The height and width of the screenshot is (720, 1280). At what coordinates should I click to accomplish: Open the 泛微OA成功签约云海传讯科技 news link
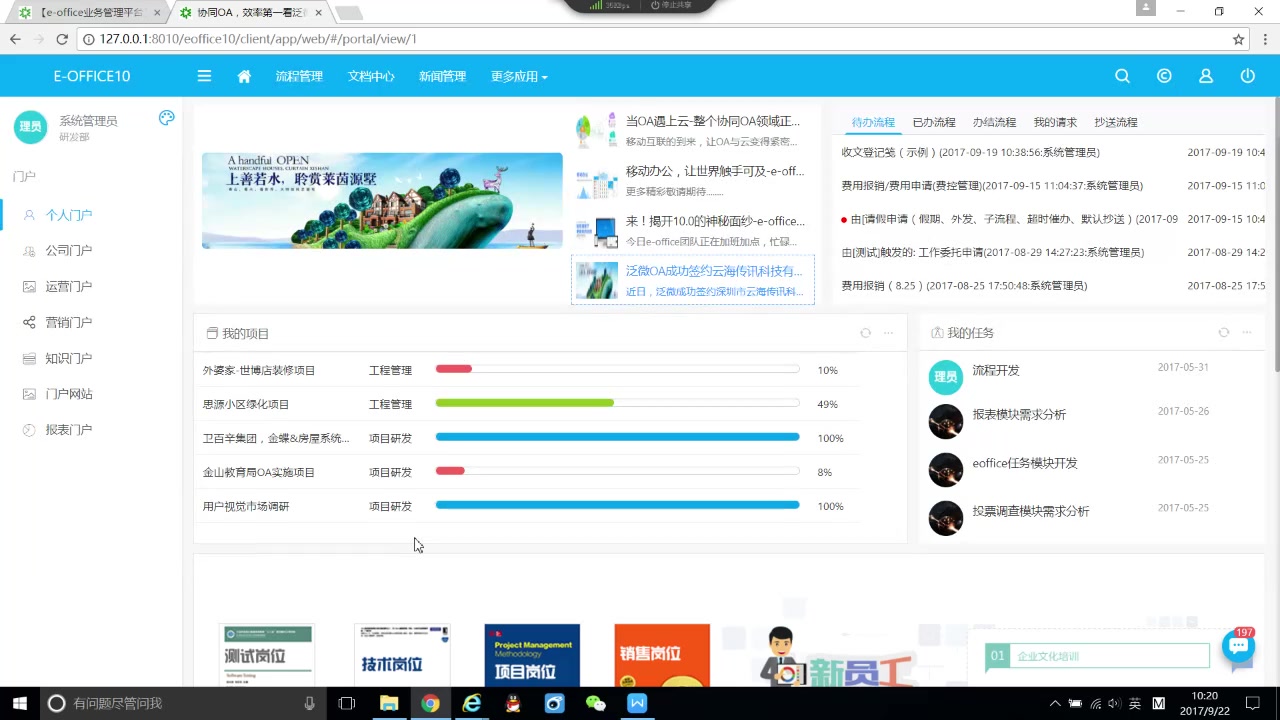point(713,270)
